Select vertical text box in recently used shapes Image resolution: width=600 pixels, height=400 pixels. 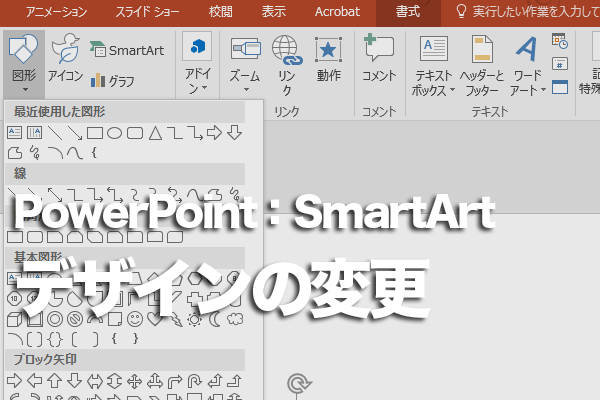[x=34, y=133]
